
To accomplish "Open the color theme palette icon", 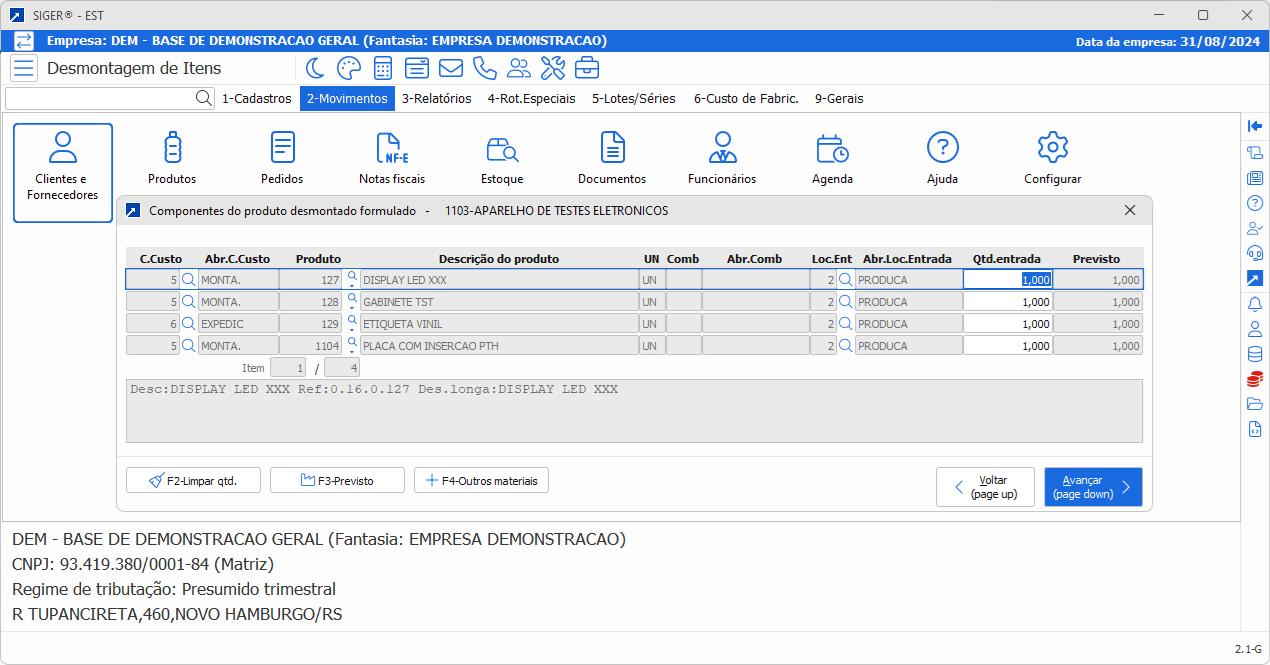I will click(x=348, y=68).
